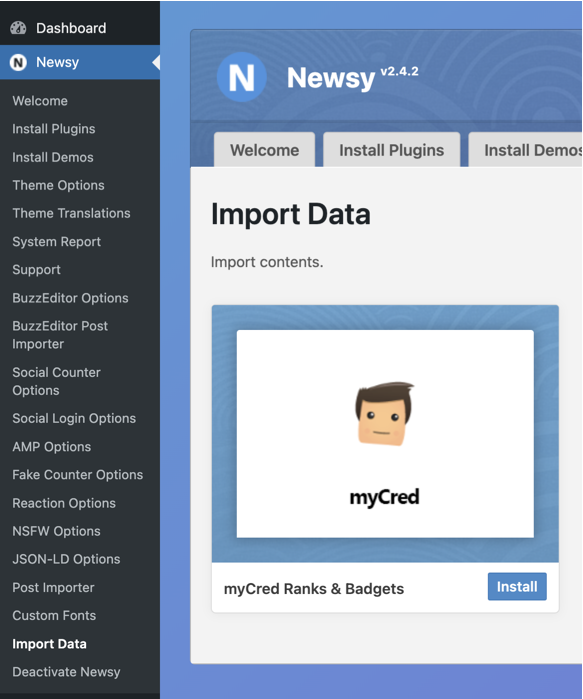Click the Dashboard gauge icon
The width and height of the screenshot is (583, 699).
point(18,28)
